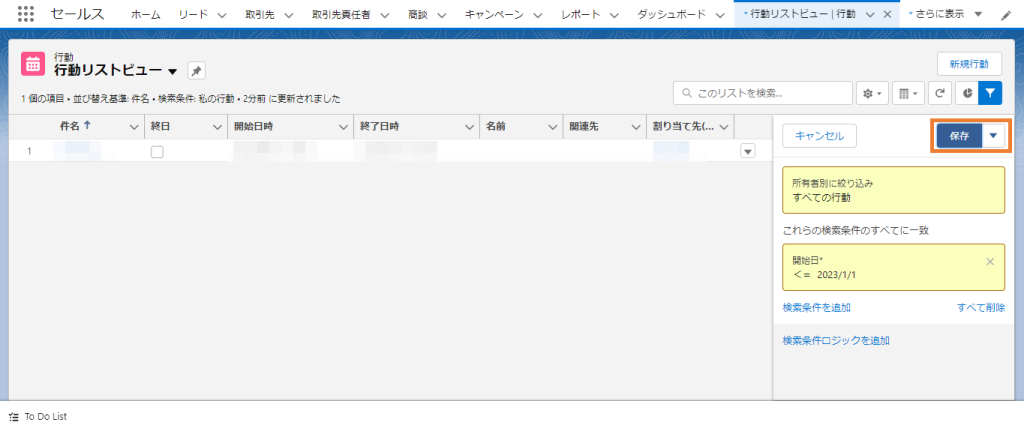Expand the 件名 column header menu
Image resolution: width=1024 pixels, height=431 pixels.
point(135,127)
